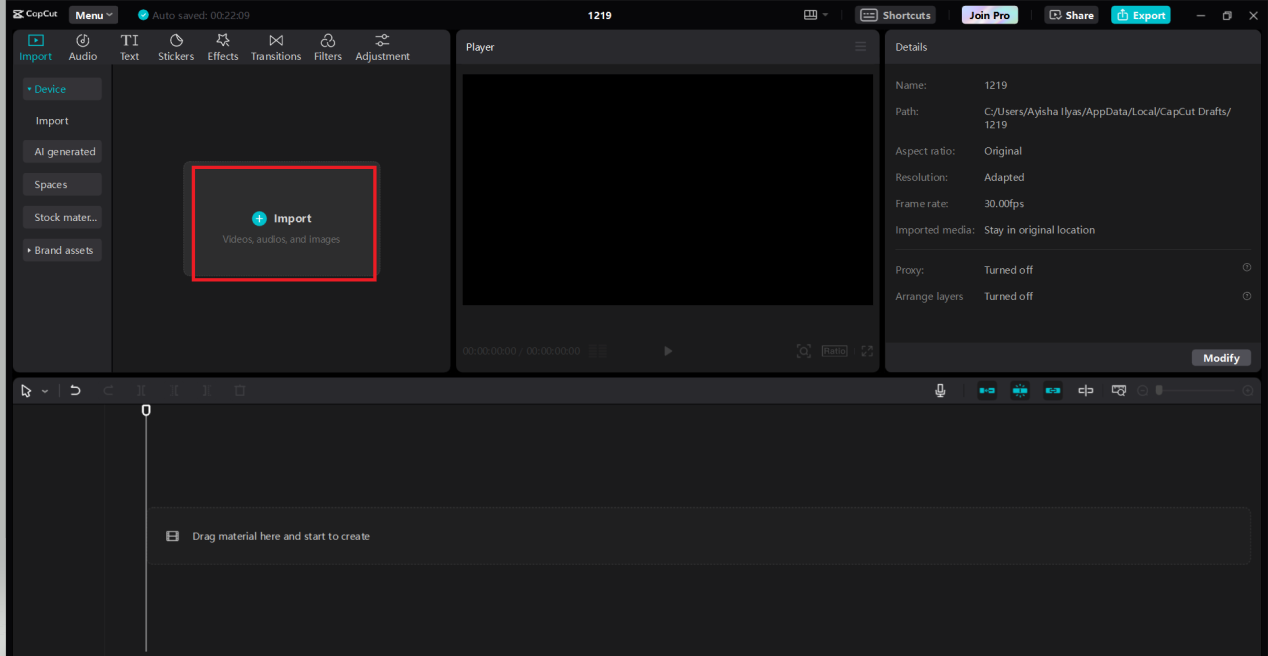Click the Join Pro button
This screenshot has height=656, width=1268.
click(988, 15)
